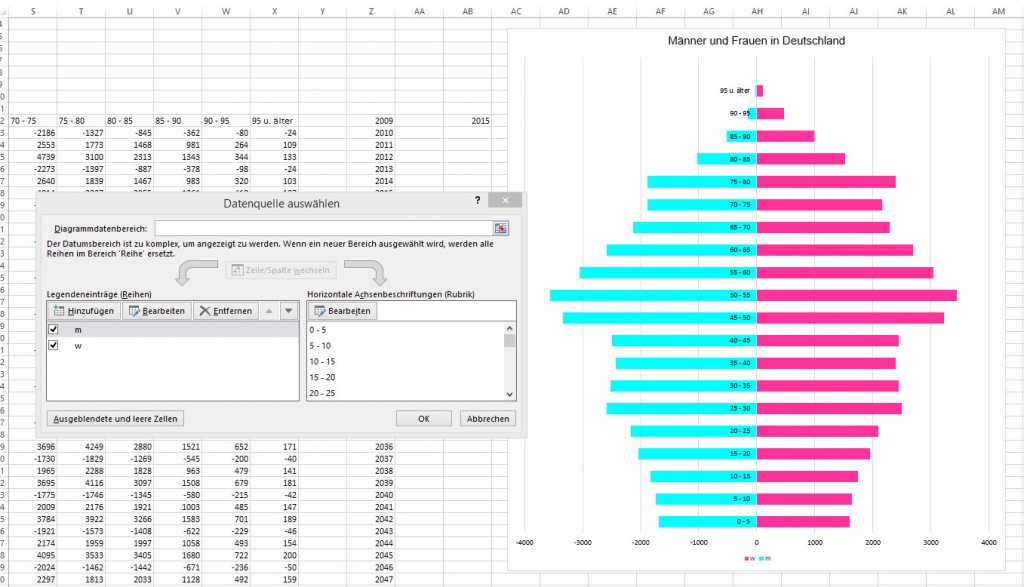The image size is (1024, 587).
Task: Click cell with value 4739
Action: tap(33, 157)
